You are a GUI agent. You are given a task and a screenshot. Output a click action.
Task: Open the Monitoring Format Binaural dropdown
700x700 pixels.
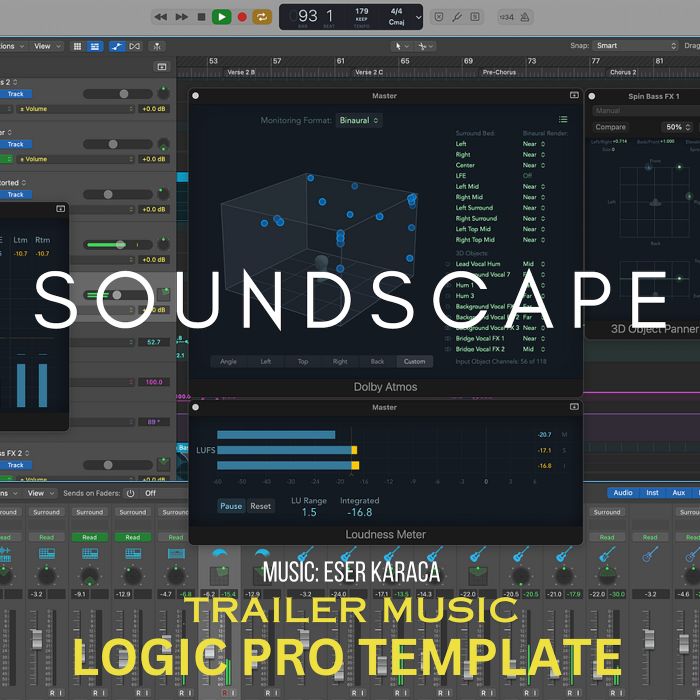tap(359, 121)
